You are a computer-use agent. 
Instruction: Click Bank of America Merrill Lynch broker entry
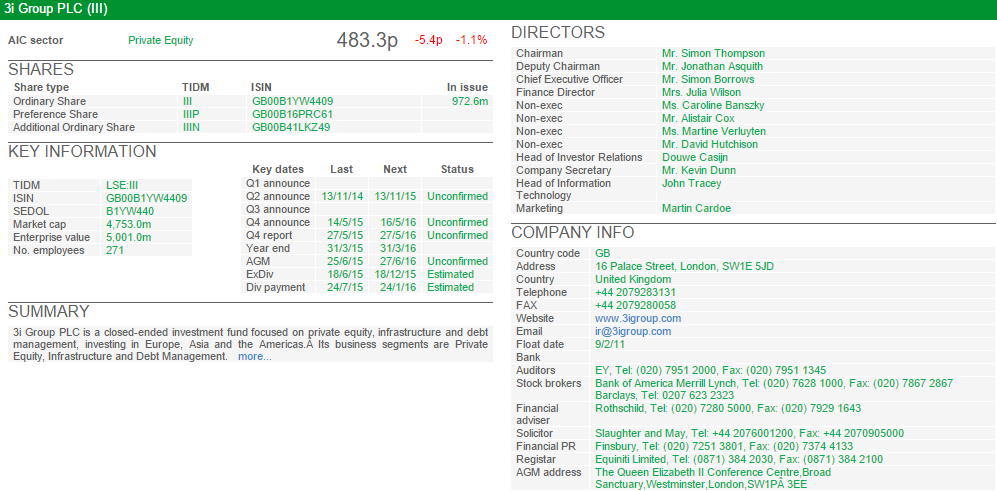tap(774, 383)
